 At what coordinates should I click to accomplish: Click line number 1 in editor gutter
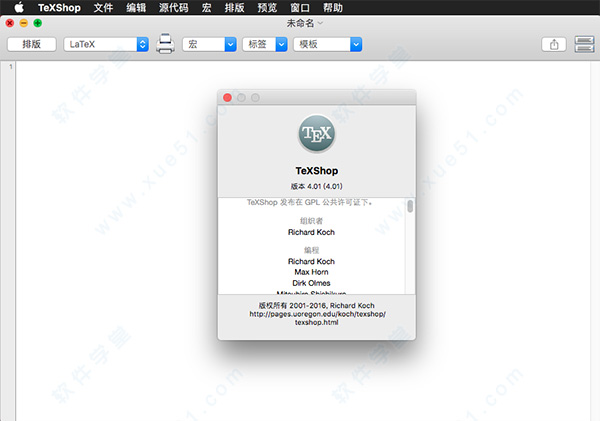(x=11, y=67)
